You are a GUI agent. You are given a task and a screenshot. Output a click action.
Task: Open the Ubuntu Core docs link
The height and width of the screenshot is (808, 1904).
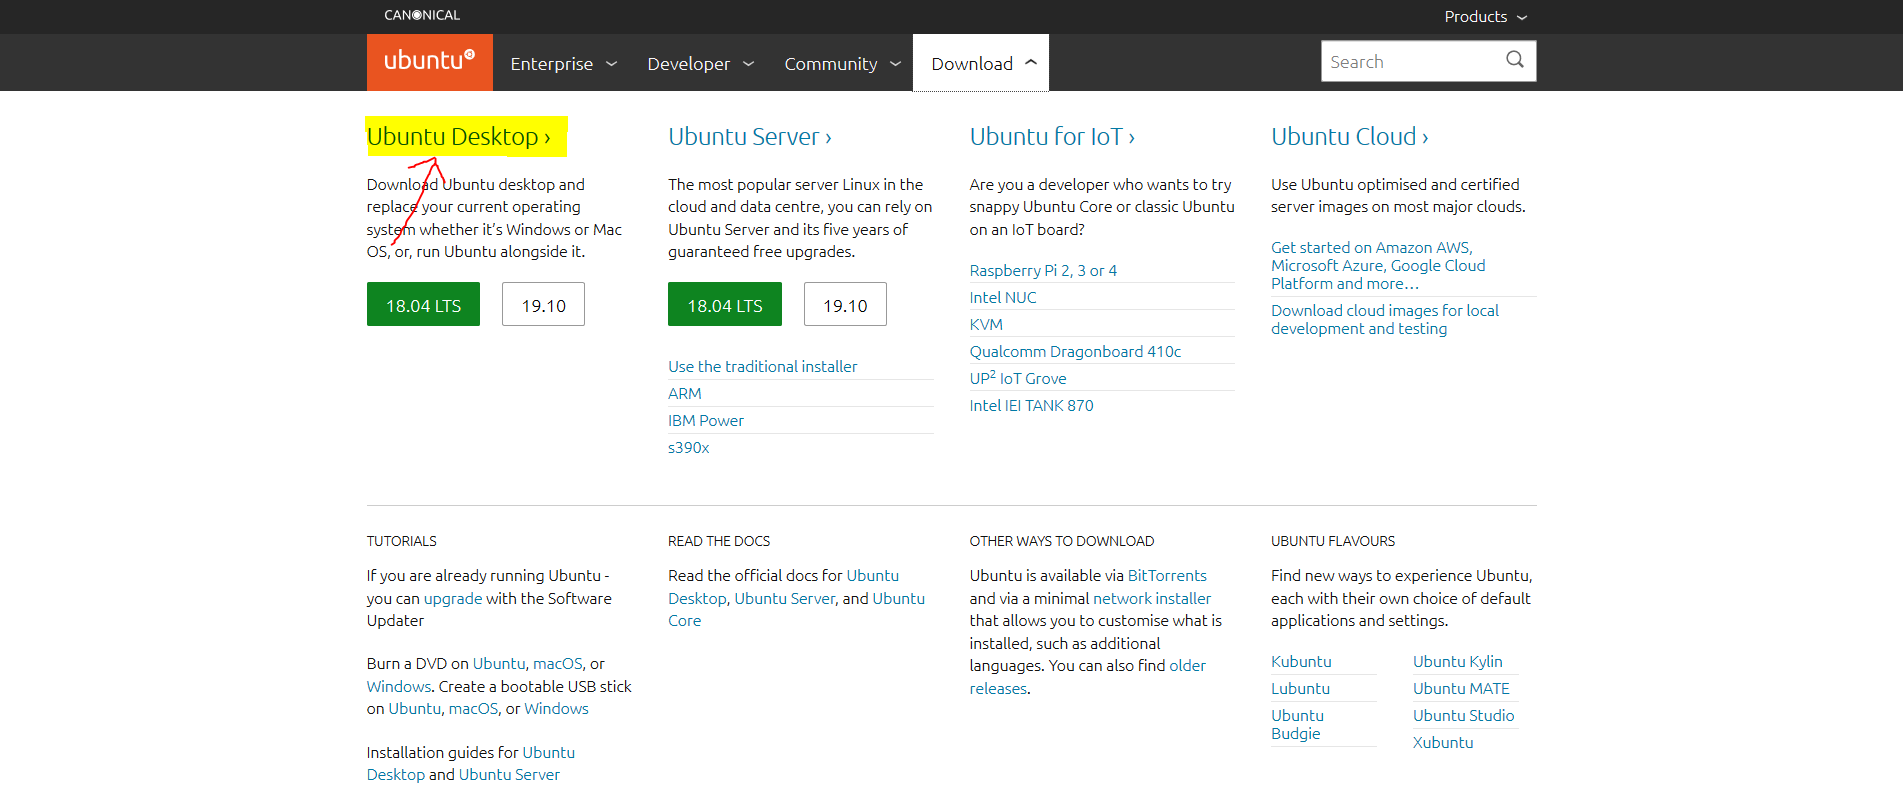pyautogui.click(x=797, y=610)
